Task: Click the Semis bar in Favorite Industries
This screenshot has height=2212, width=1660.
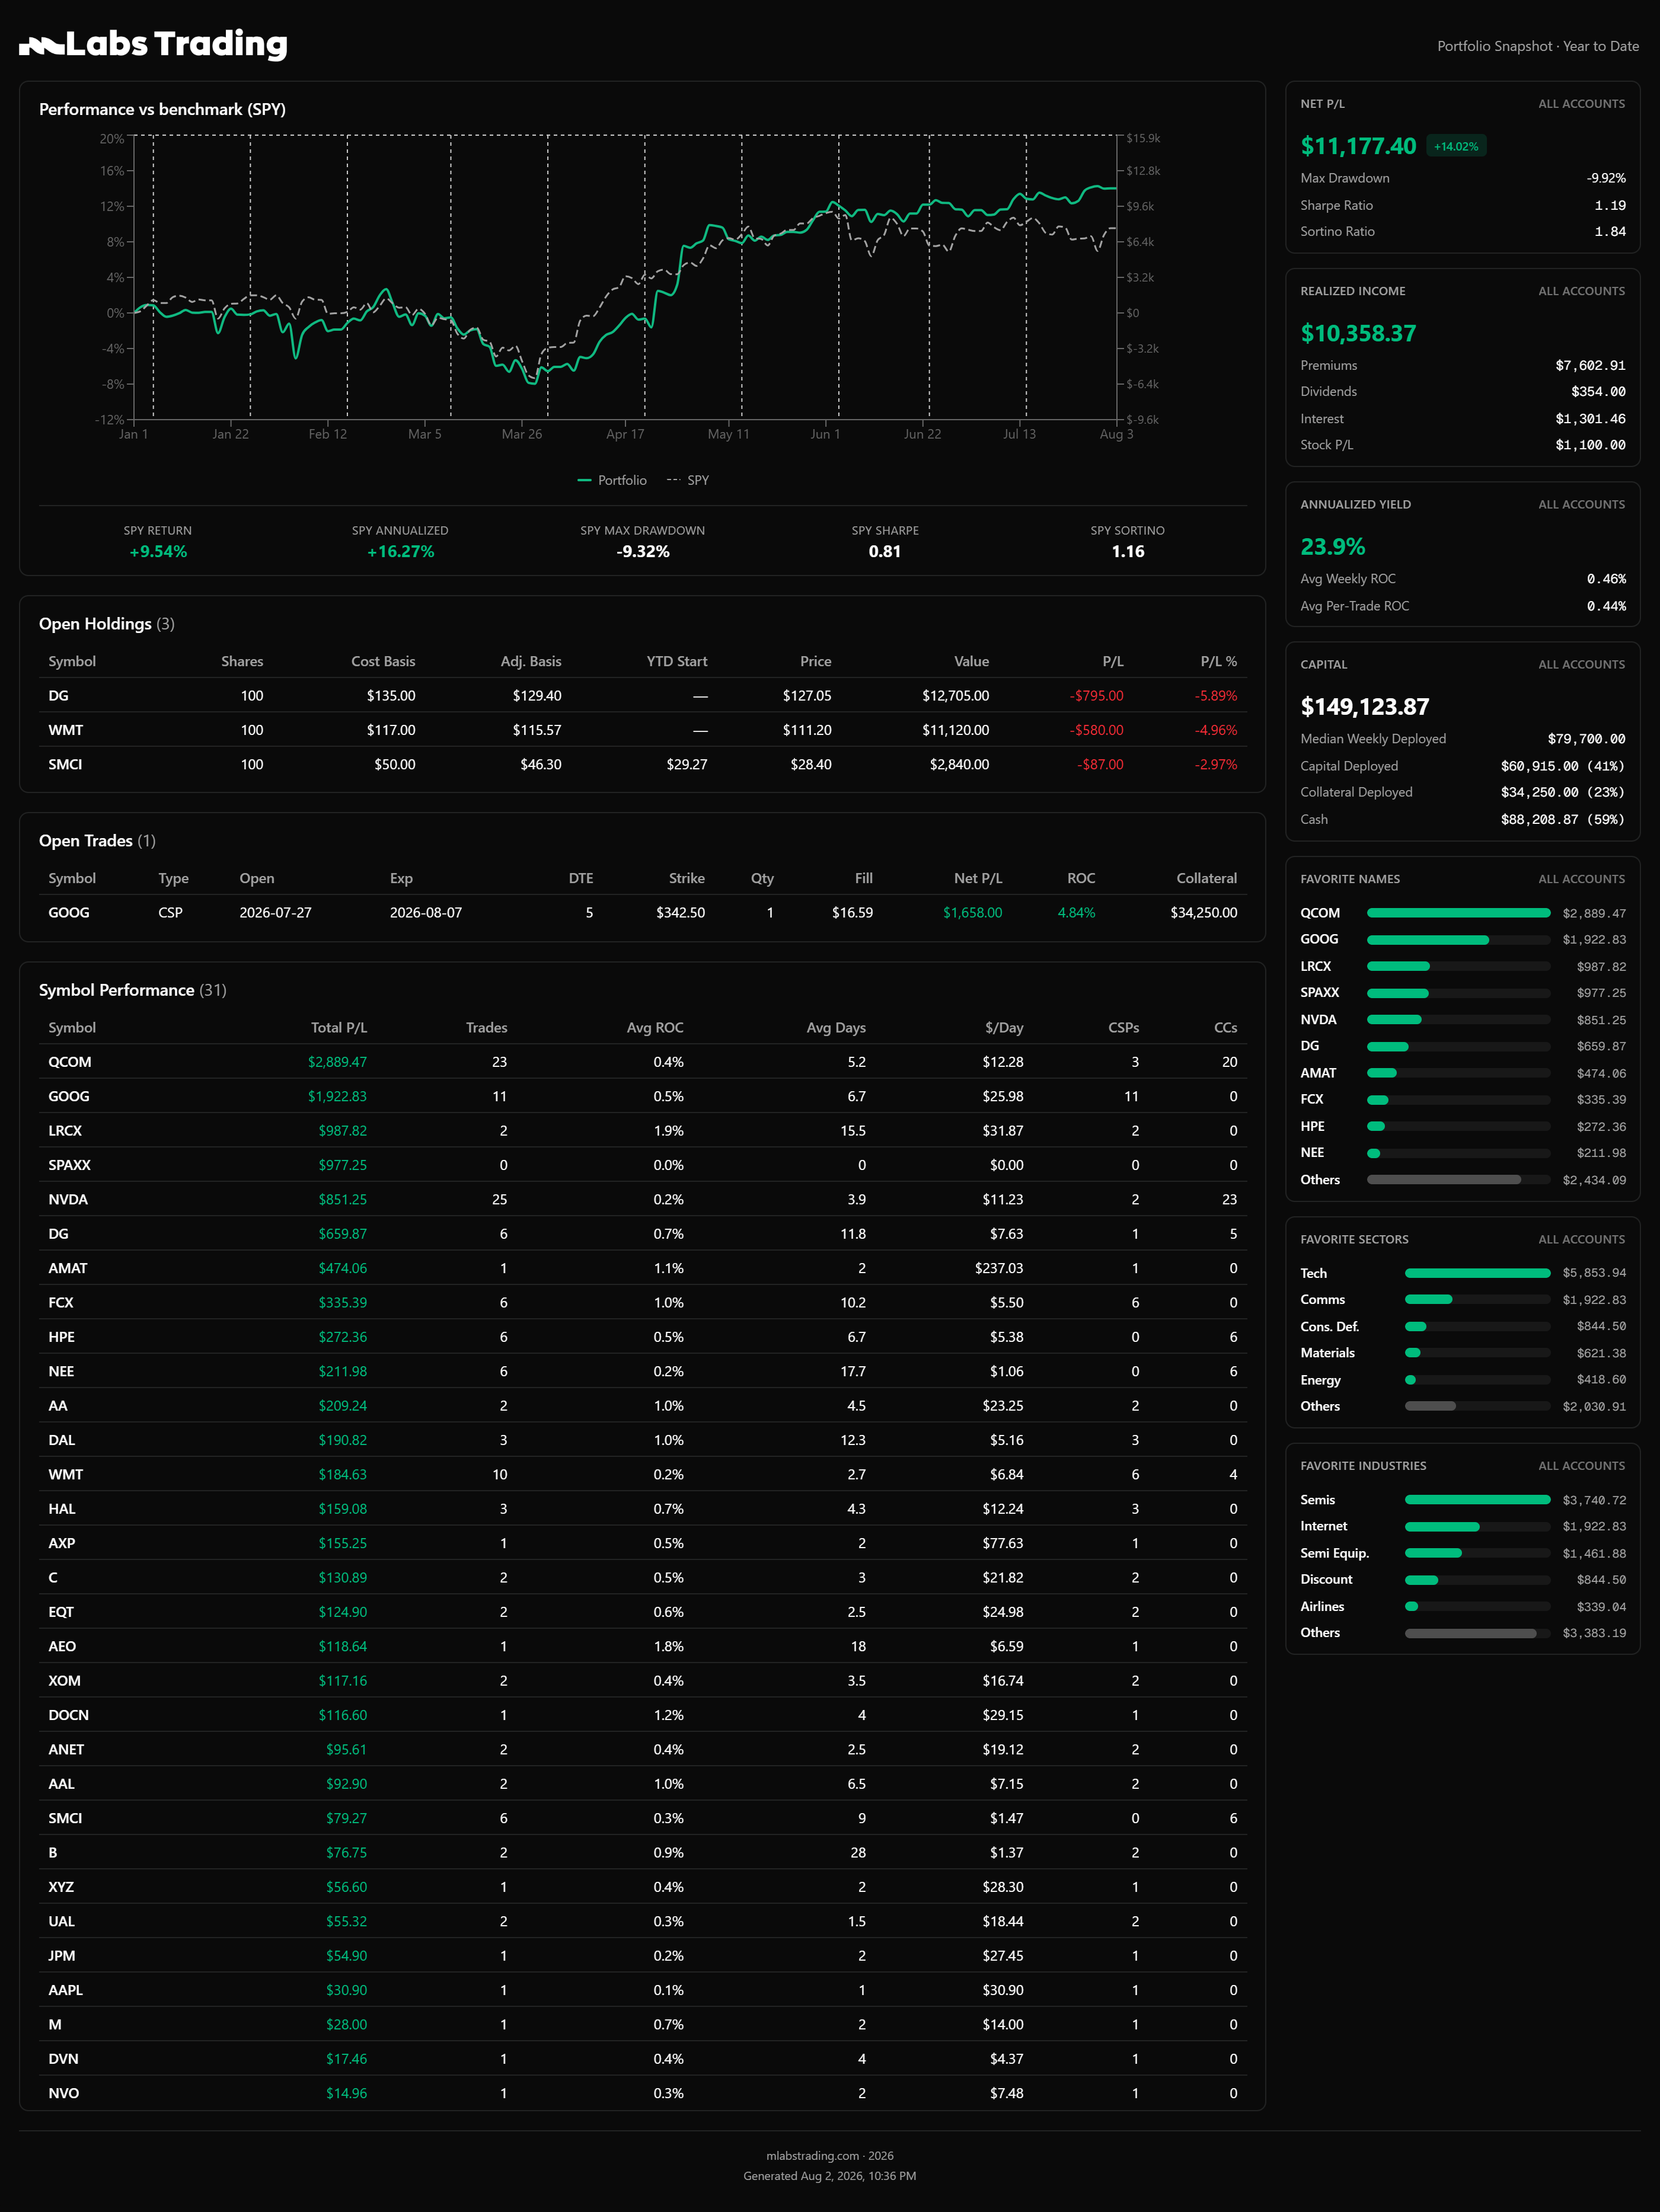Action: pyautogui.click(x=1477, y=1500)
